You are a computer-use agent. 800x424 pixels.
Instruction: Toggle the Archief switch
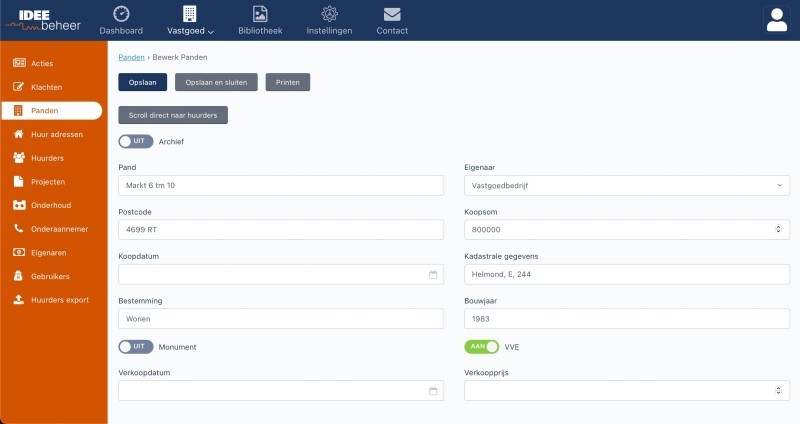[x=136, y=142]
